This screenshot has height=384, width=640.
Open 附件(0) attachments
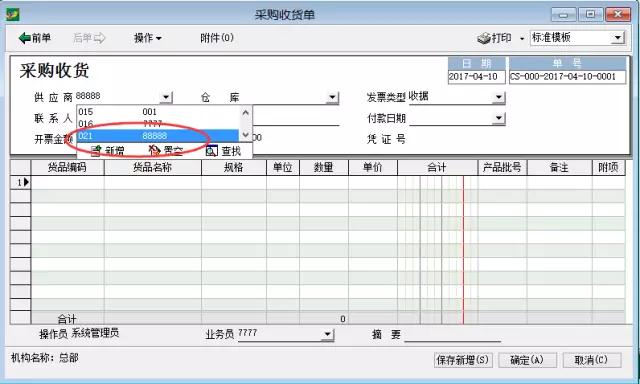click(217, 38)
